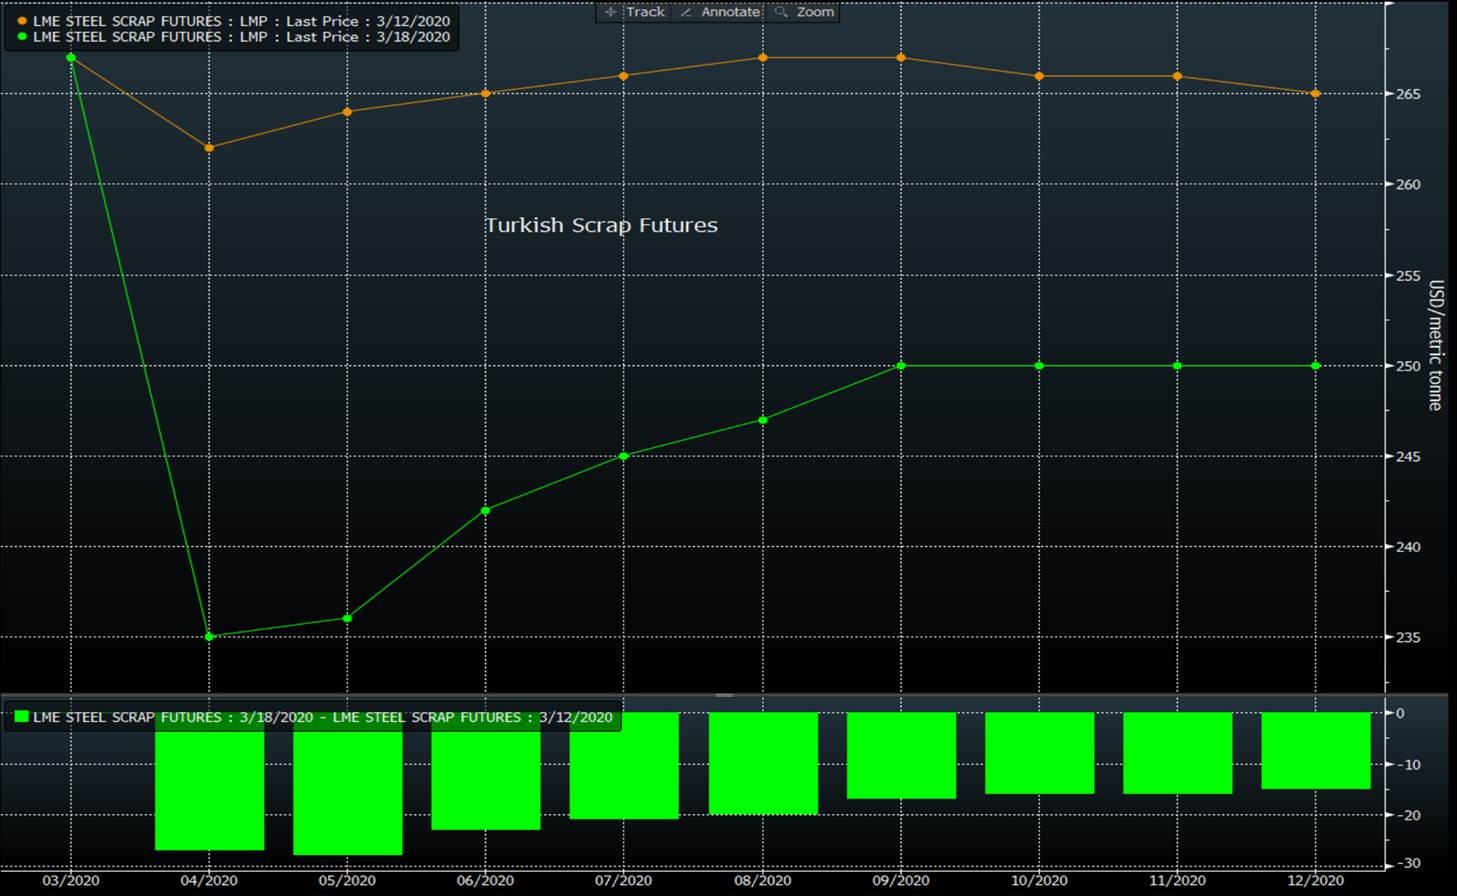Screen dimensions: 1457x896
Task: Activate the Track crosshair tool
Action: 635,12
